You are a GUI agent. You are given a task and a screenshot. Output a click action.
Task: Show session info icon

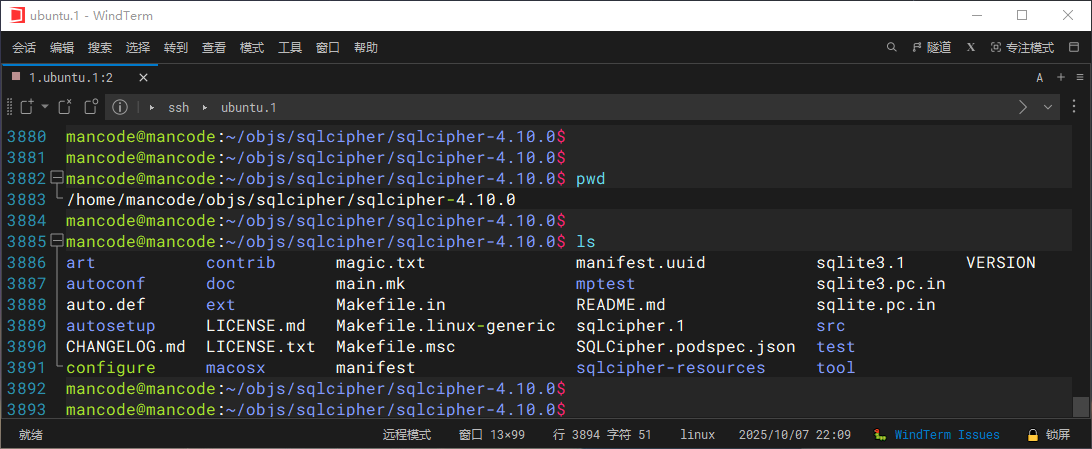pos(120,107)
